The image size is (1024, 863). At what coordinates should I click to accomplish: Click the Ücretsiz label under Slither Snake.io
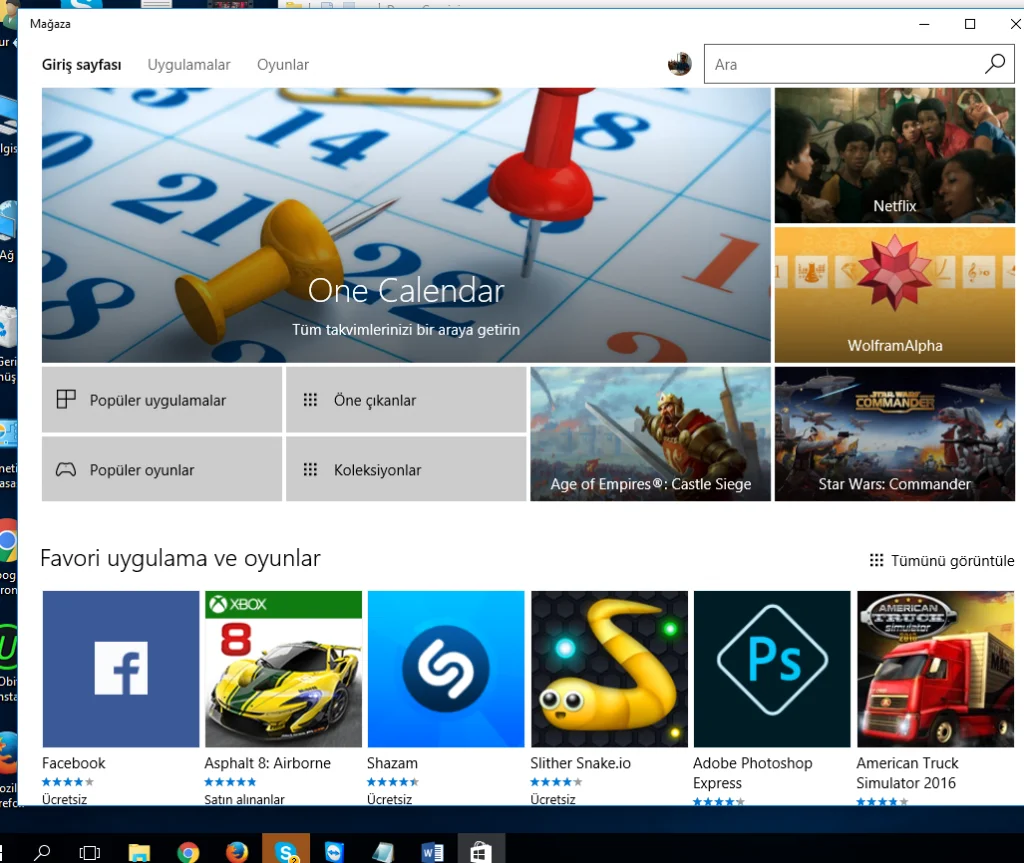[x=553, y=800]
